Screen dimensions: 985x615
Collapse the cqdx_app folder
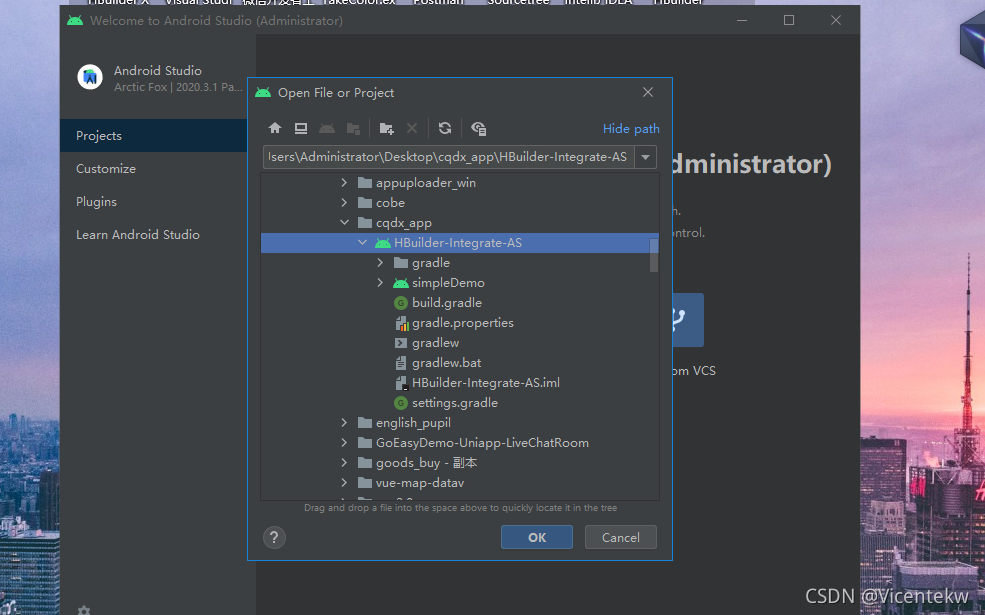point(344,222)
